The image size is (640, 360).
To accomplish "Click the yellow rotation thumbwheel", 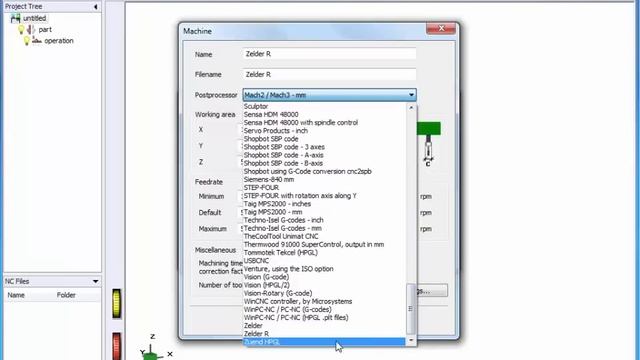I will 117,304.
